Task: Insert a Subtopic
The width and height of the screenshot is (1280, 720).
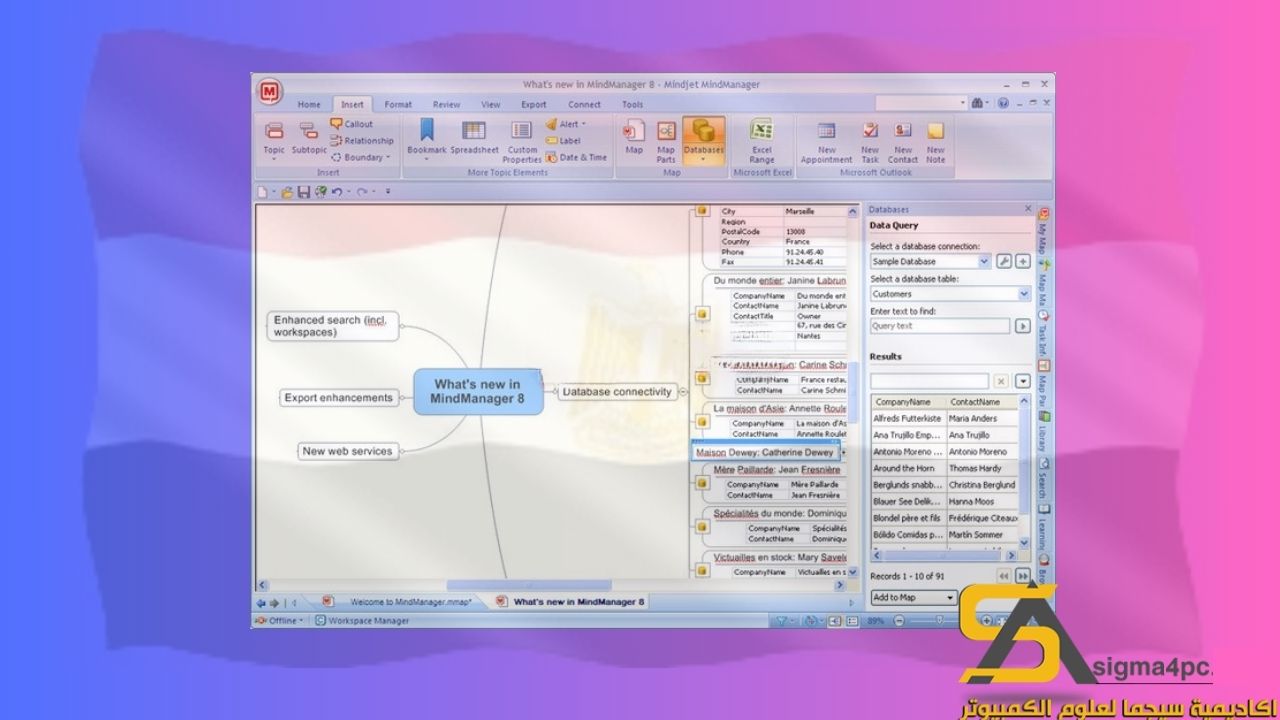Action: [x=309, y=139]
